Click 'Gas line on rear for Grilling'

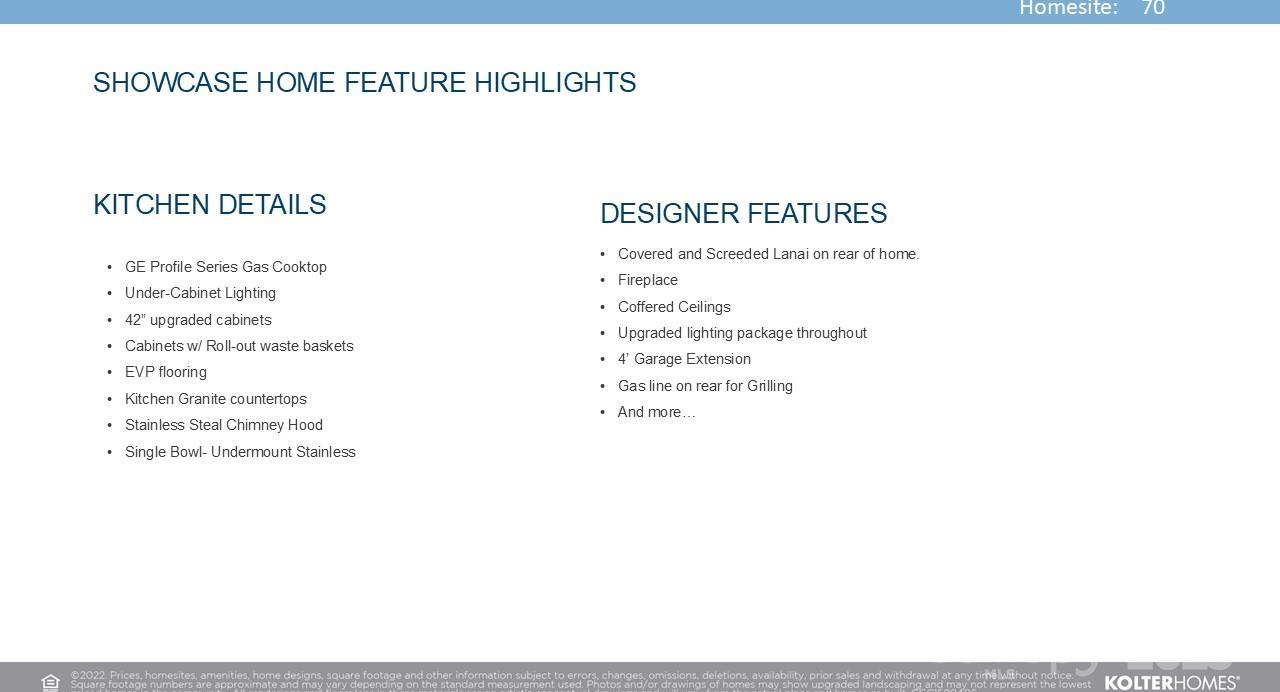click(x=705, y=386)
